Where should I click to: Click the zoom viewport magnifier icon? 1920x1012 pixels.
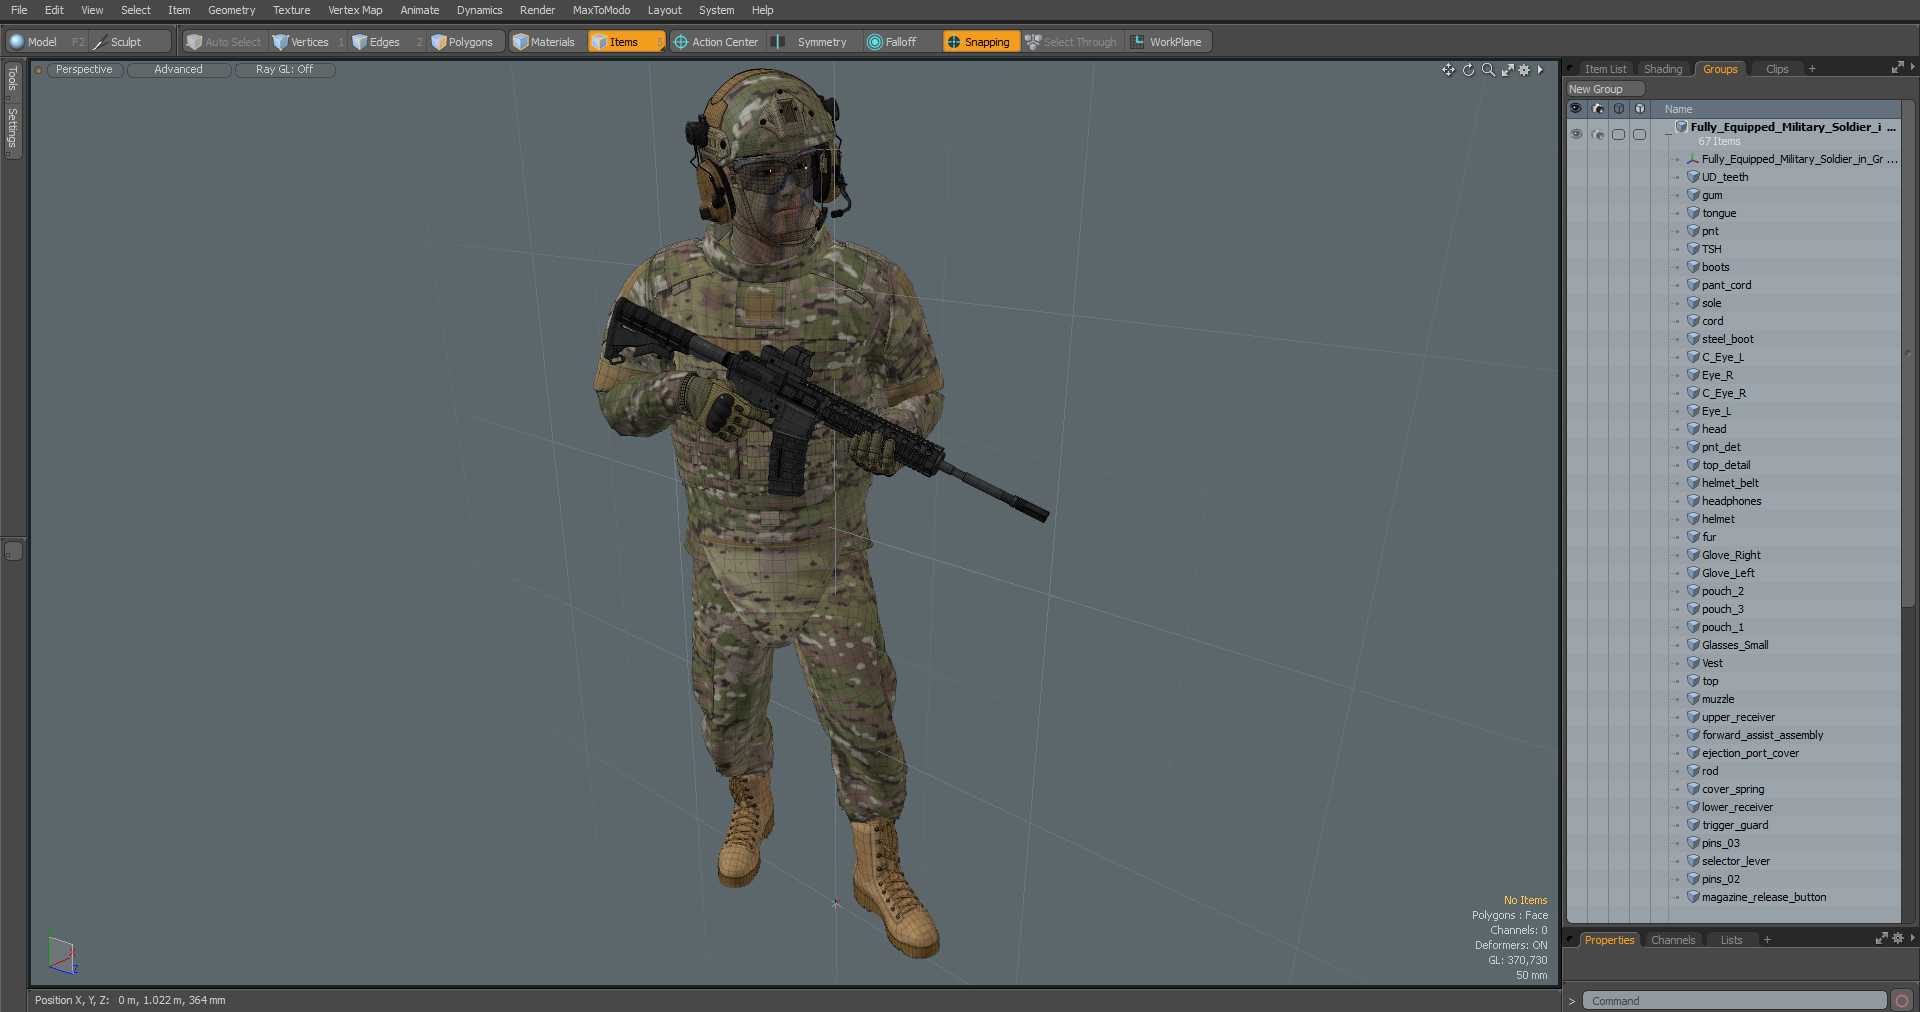tap(1488, 70)
